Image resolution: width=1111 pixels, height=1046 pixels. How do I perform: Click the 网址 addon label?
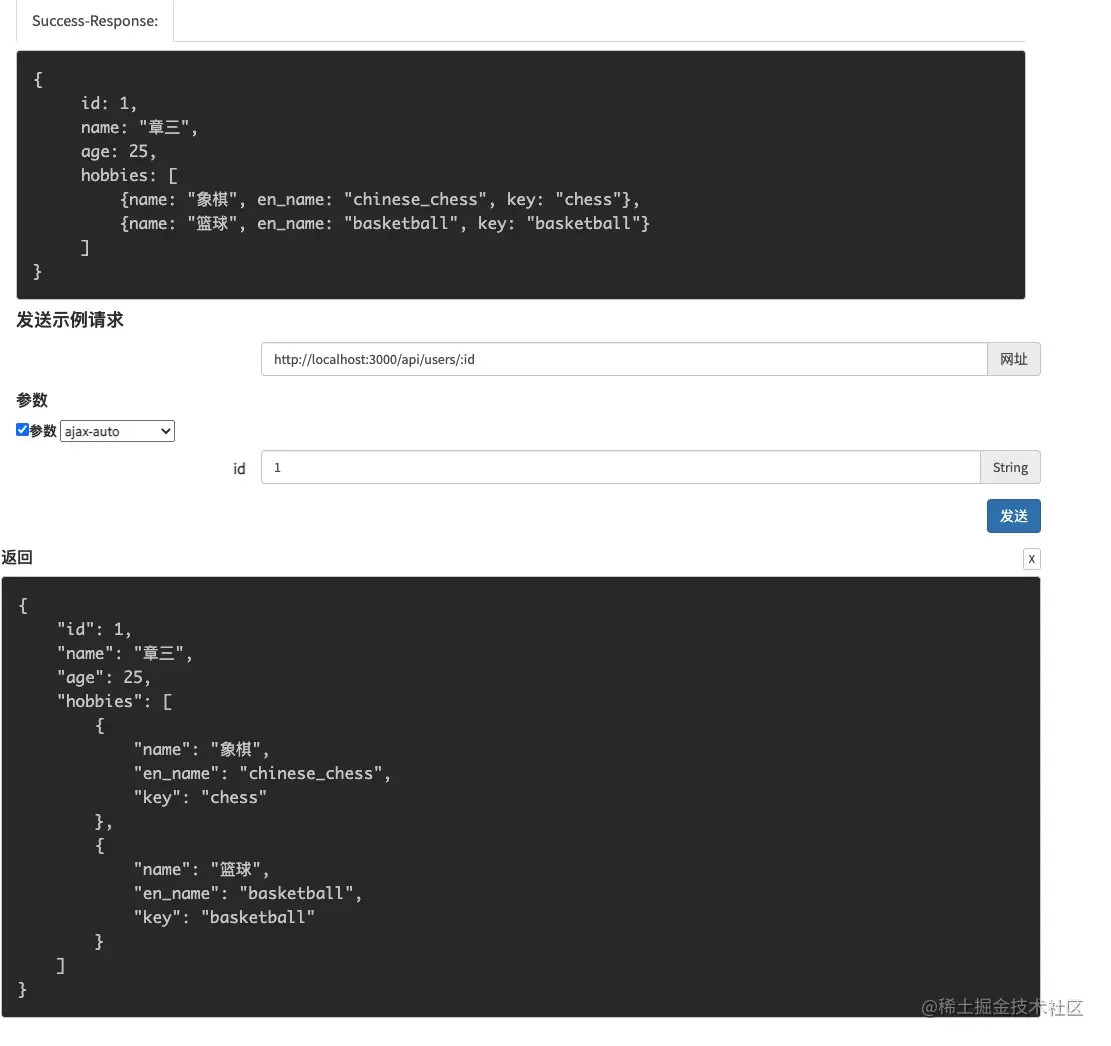1013,359
